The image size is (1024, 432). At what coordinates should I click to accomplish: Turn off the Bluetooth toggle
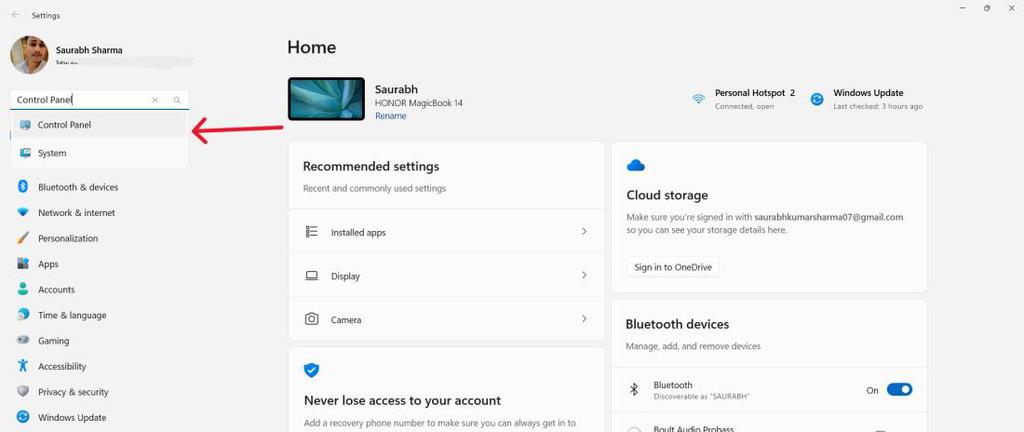tap(899, 390)
